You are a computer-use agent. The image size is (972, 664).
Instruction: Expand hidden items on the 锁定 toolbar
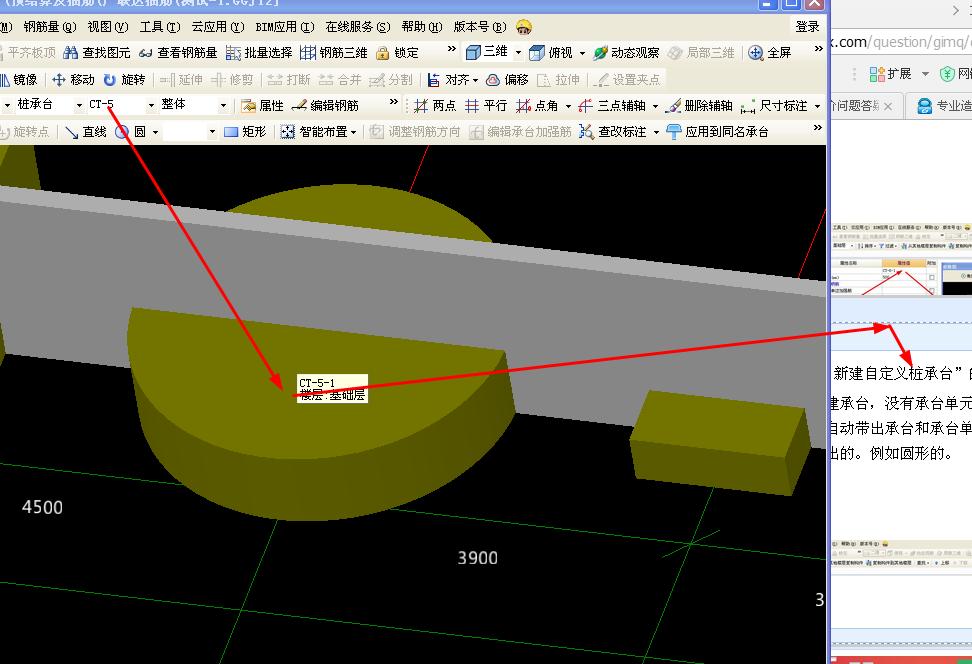tap(451, 49)
